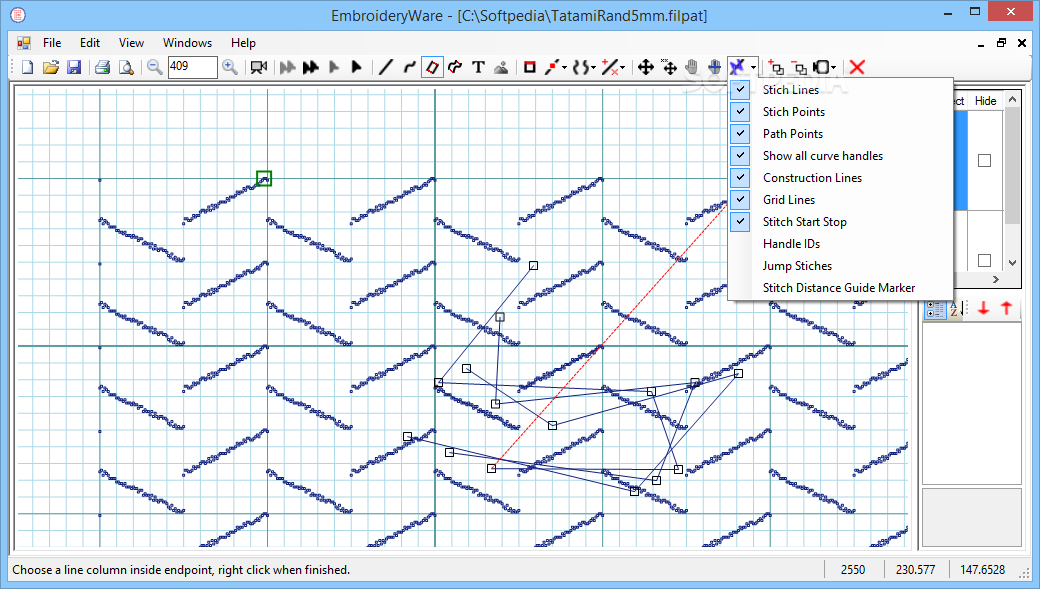1040x589 pixels.
Task: Enable Stitch Distance Guide Marker
Action: 840,287
